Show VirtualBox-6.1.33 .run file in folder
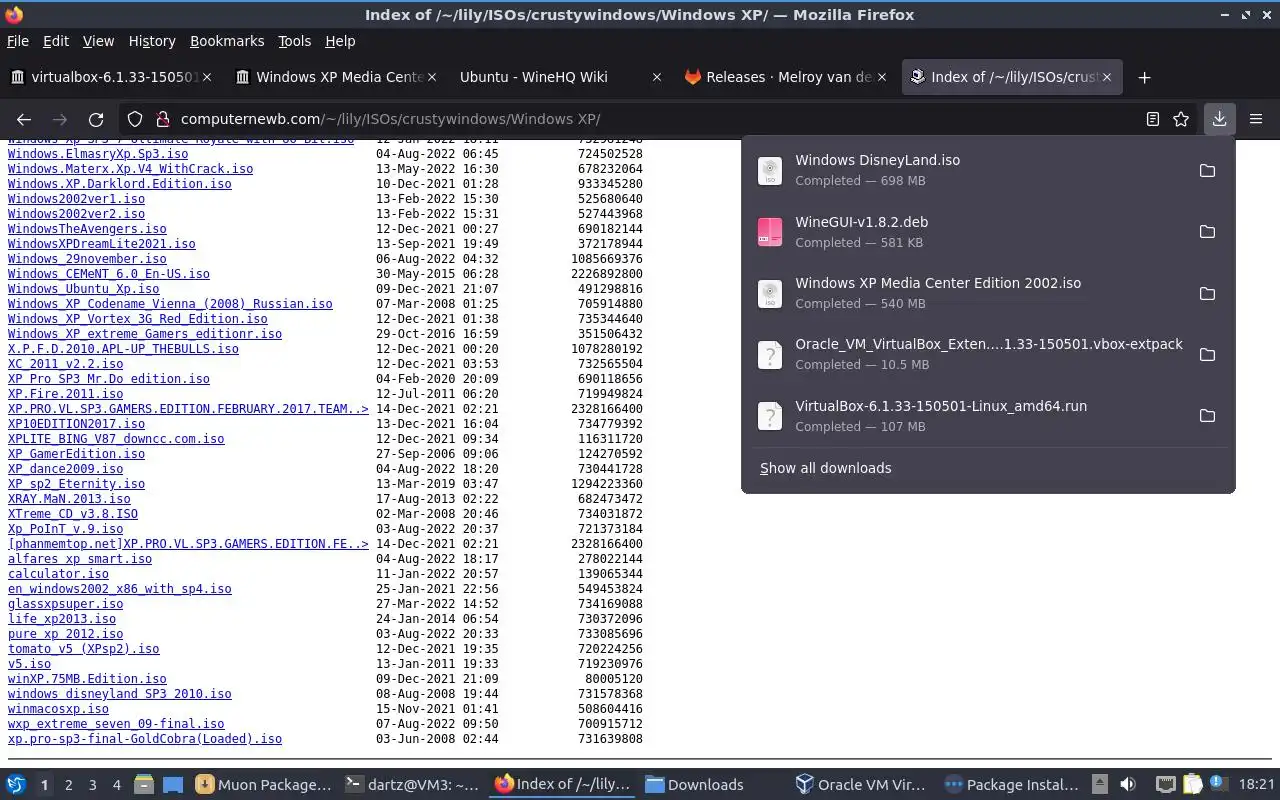This screenshot has width=1280, height=800. (x=1207, y=416)
